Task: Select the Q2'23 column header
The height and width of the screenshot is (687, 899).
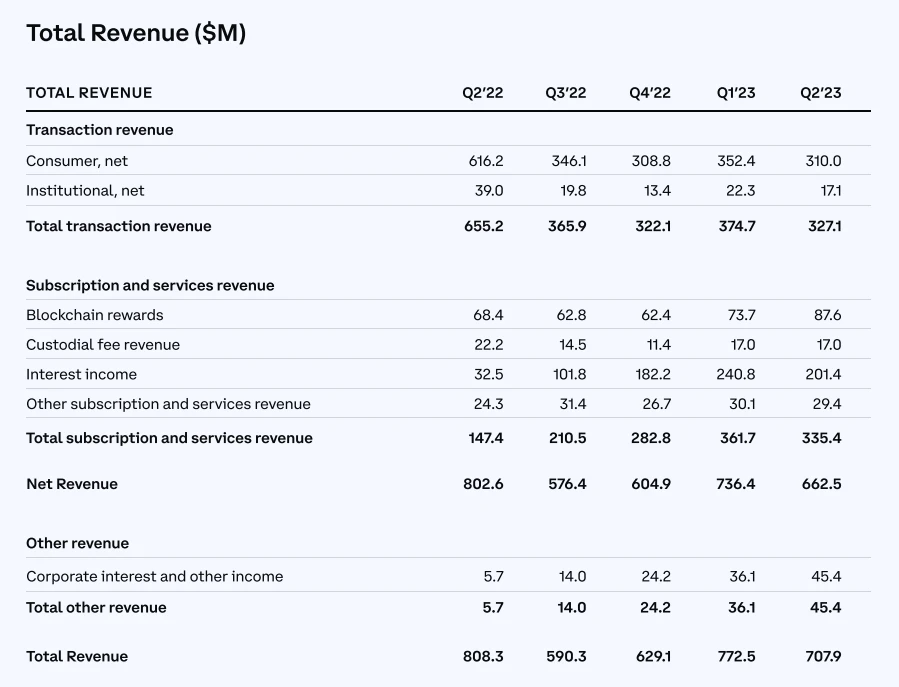Action: click(820, 93)
